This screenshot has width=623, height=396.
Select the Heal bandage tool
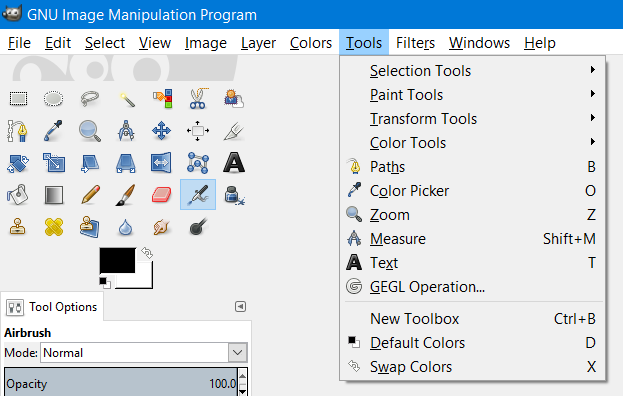click(x=53, y=227)
